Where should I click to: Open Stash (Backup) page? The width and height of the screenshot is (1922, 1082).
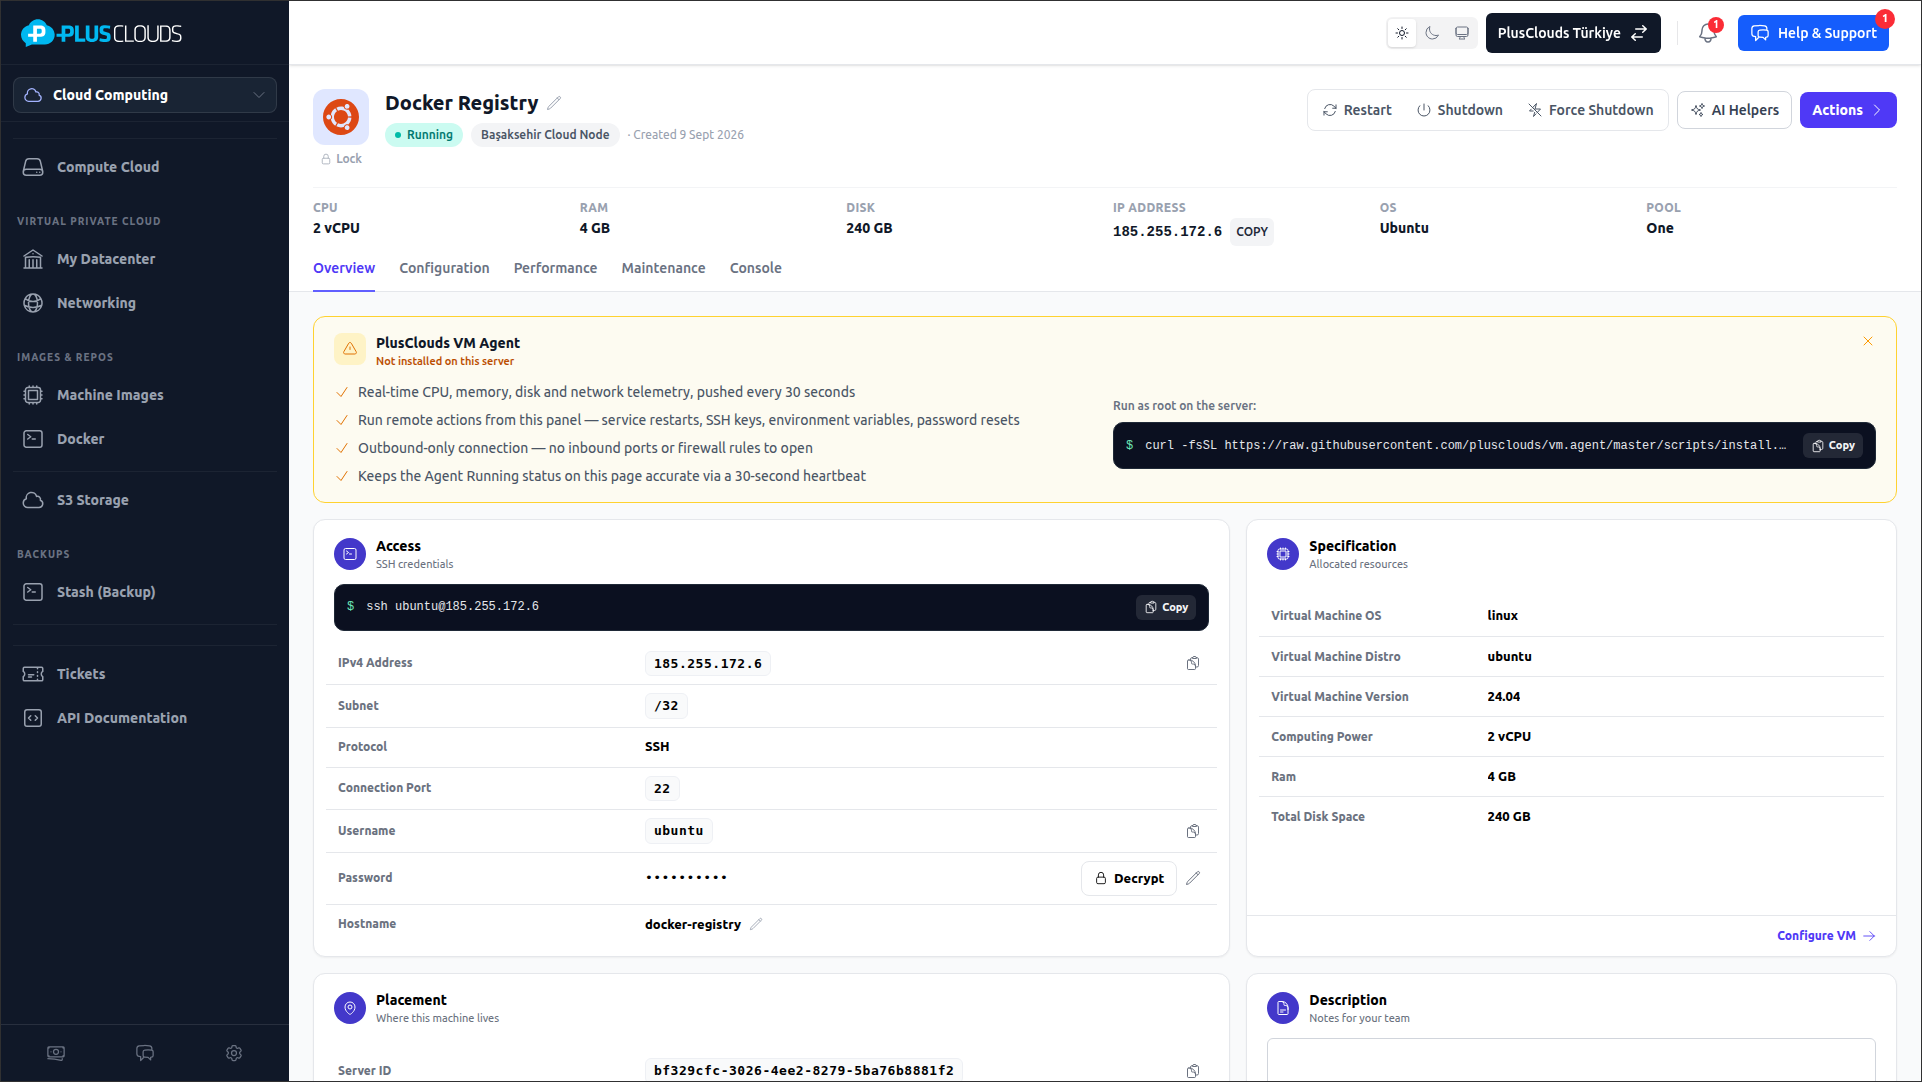pyautogui.click(x=106, y=592)
